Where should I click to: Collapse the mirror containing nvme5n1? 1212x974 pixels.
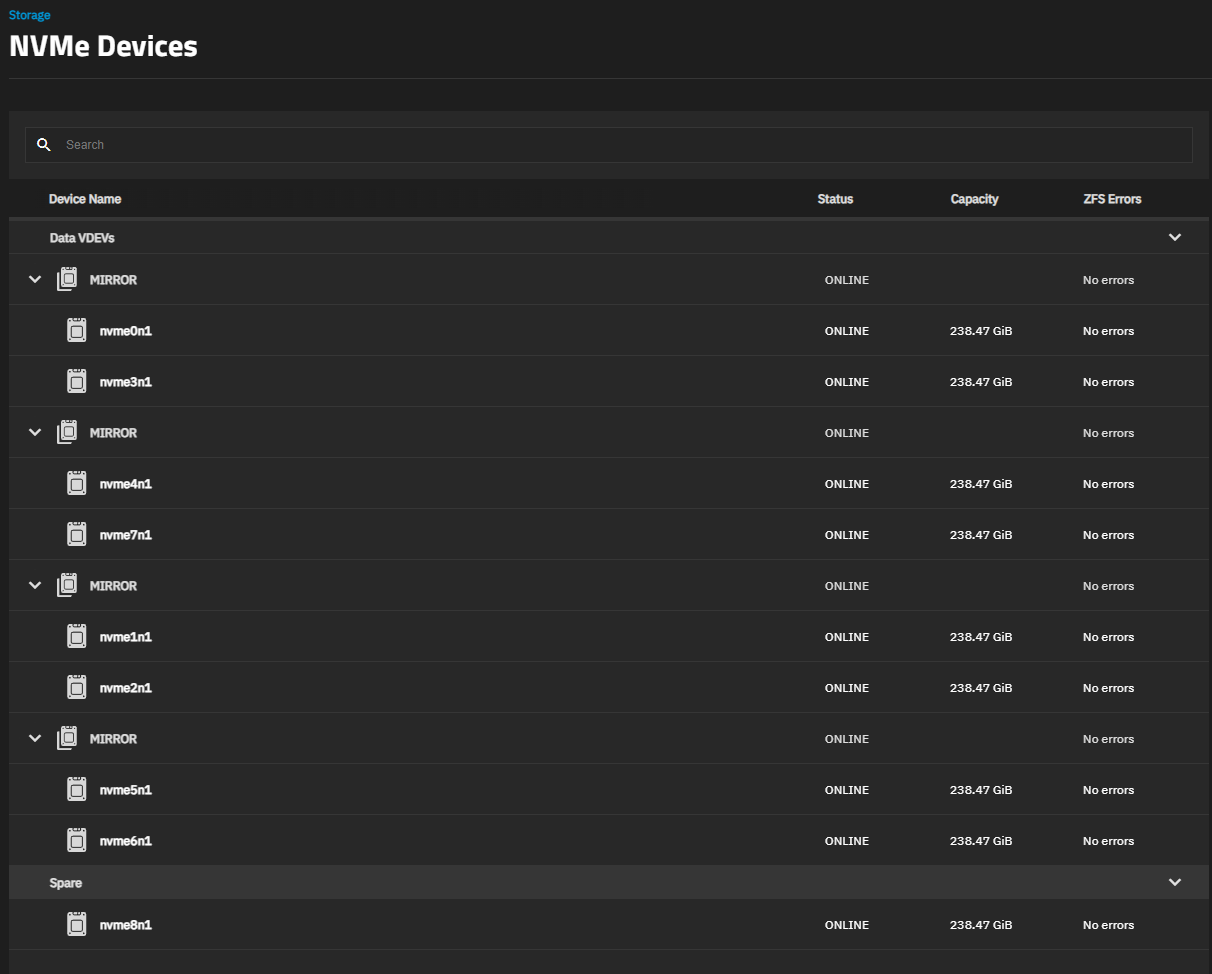point(35,739)
